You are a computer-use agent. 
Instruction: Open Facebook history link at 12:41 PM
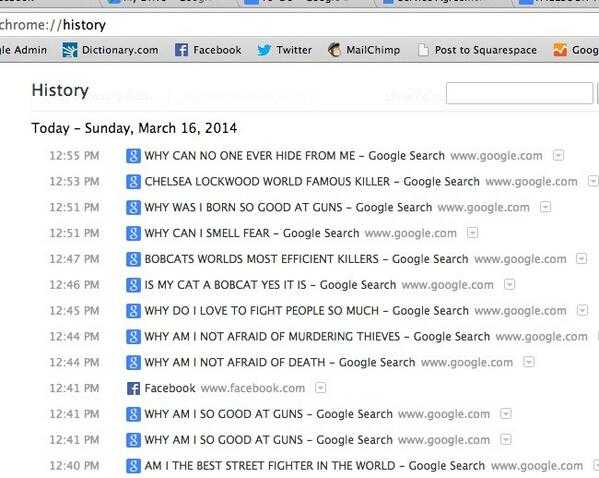coord(170,388)
